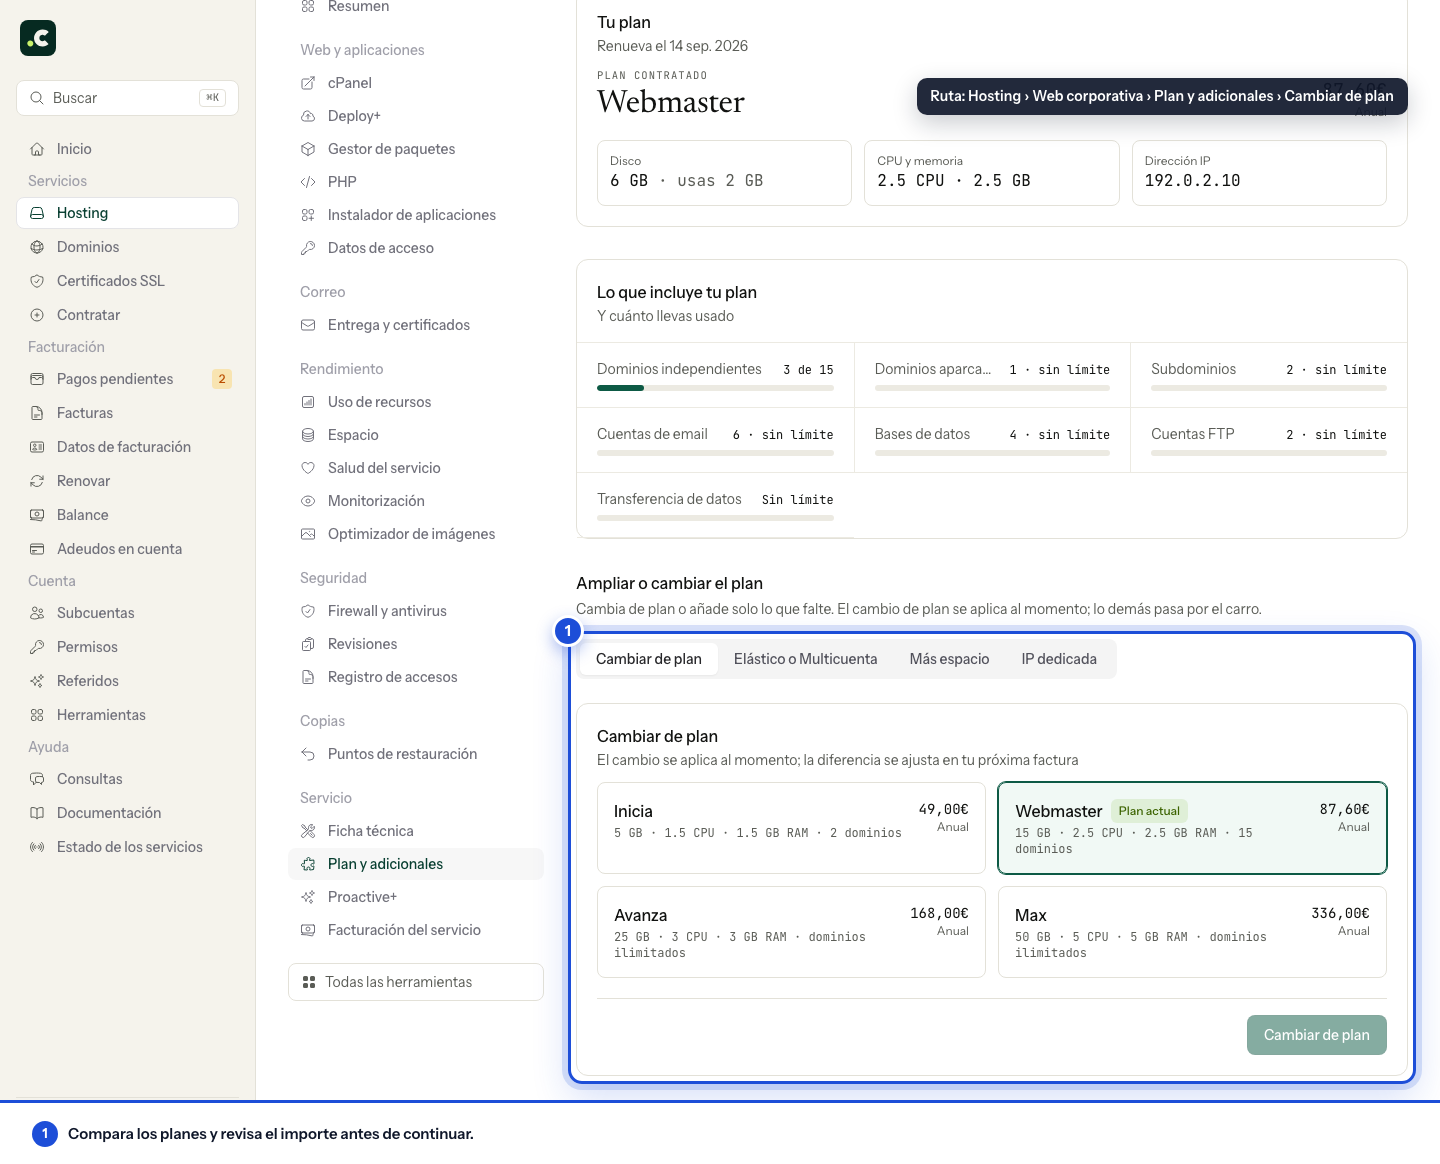
Task: Click the Estado de los servicios icon
Action: (37, 847)
